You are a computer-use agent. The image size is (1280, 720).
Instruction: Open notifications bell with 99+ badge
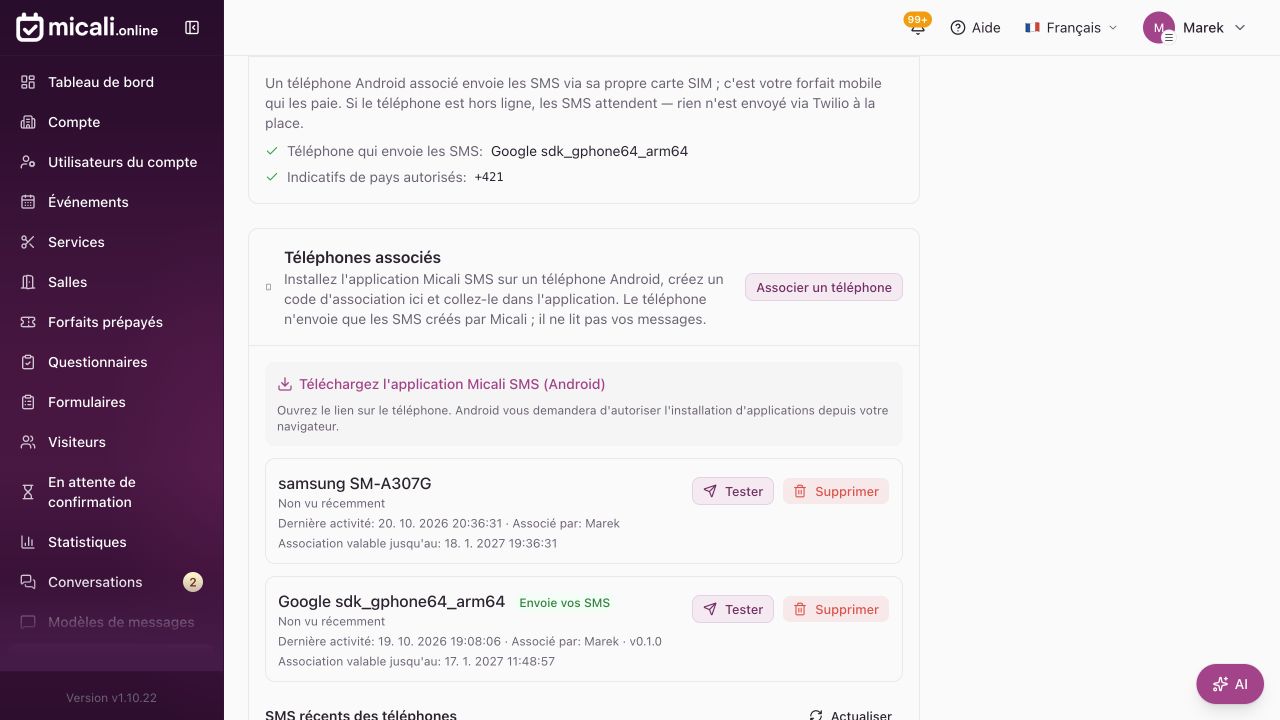917,27
